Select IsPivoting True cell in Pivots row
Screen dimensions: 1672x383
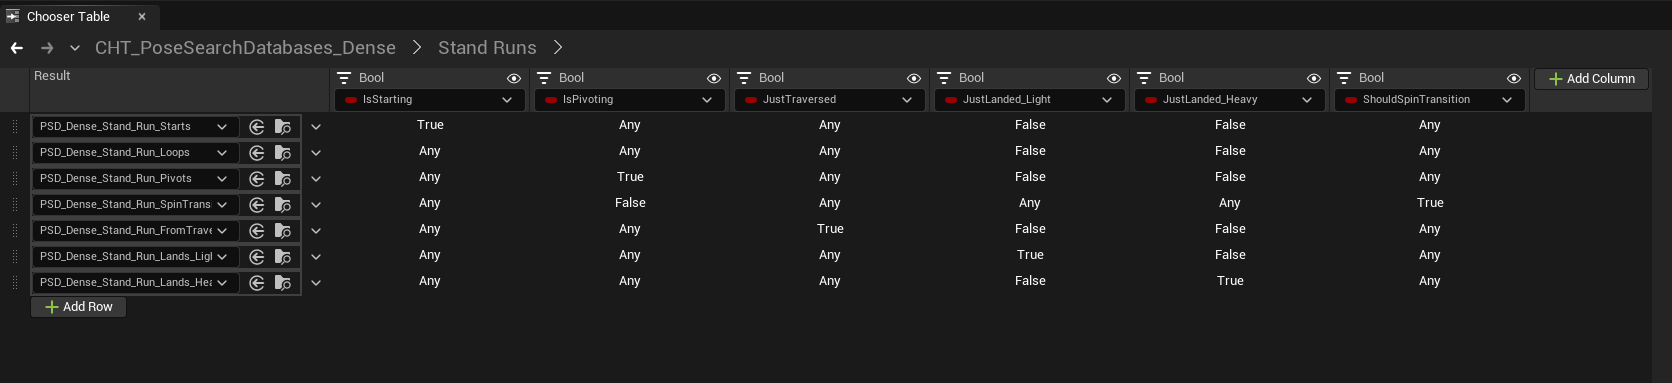[630, 177]
